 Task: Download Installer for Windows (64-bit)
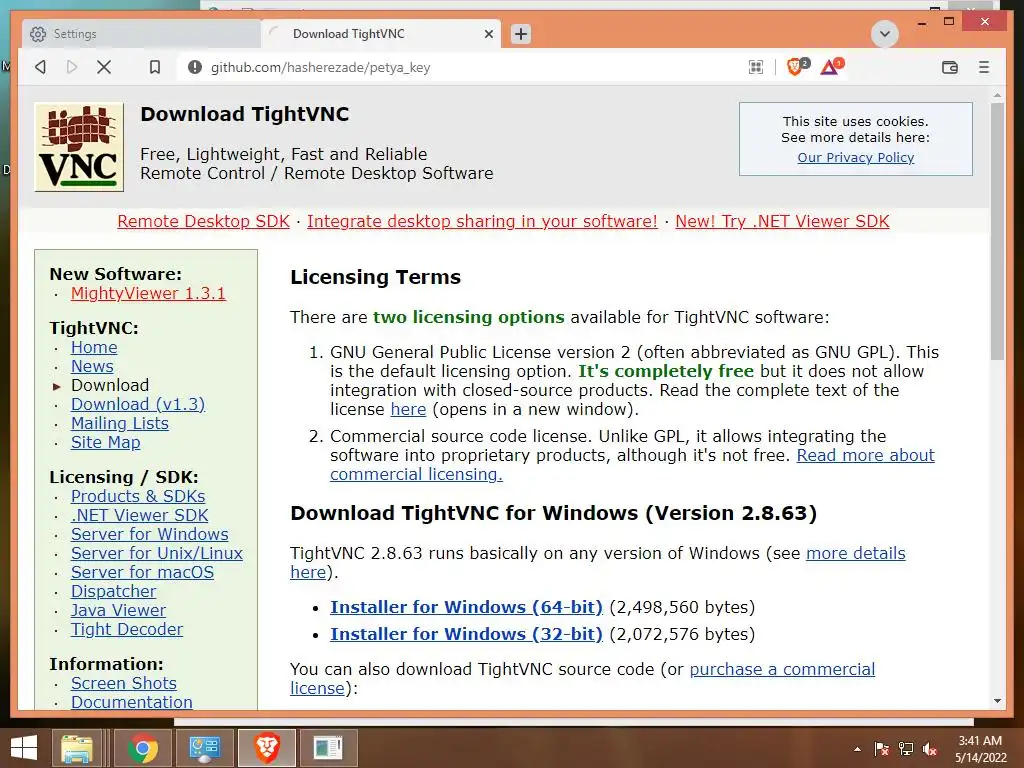click(466, 607)
